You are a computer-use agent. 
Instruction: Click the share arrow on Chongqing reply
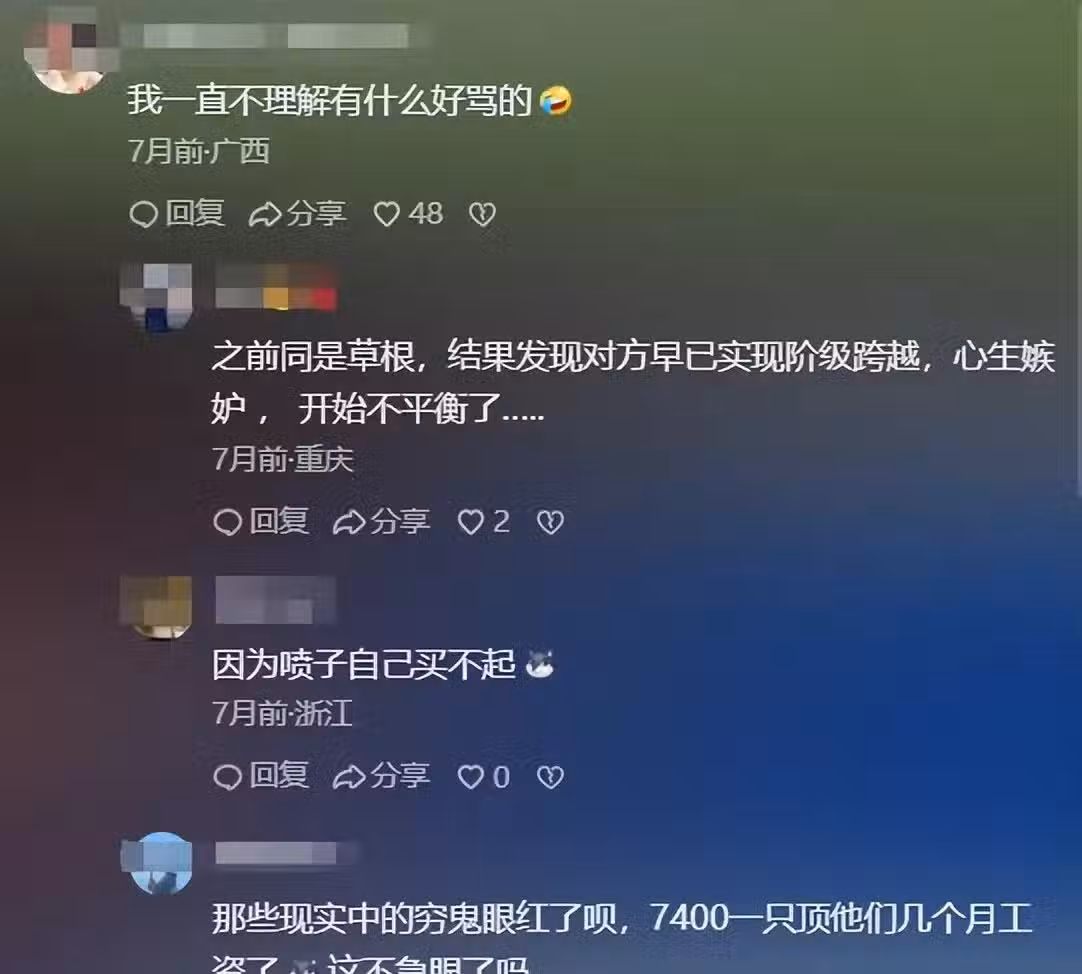(349, 522)
